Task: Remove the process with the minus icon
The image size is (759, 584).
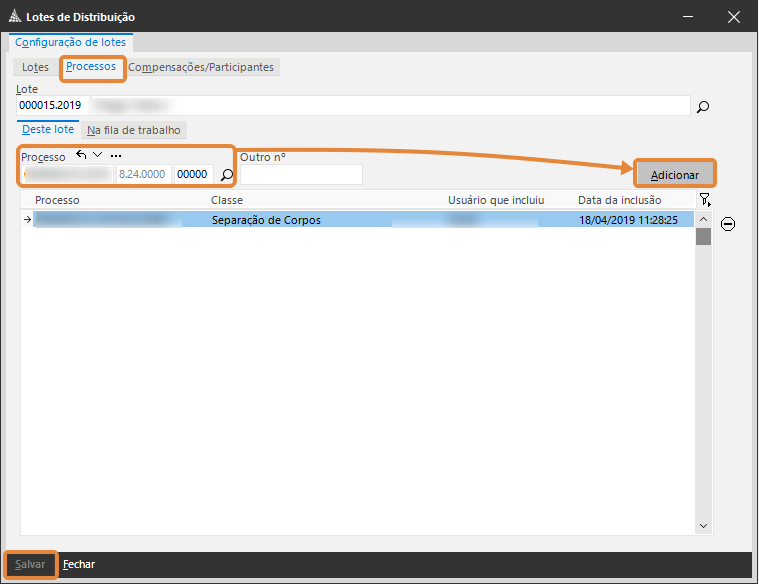Action: [728, 224]
